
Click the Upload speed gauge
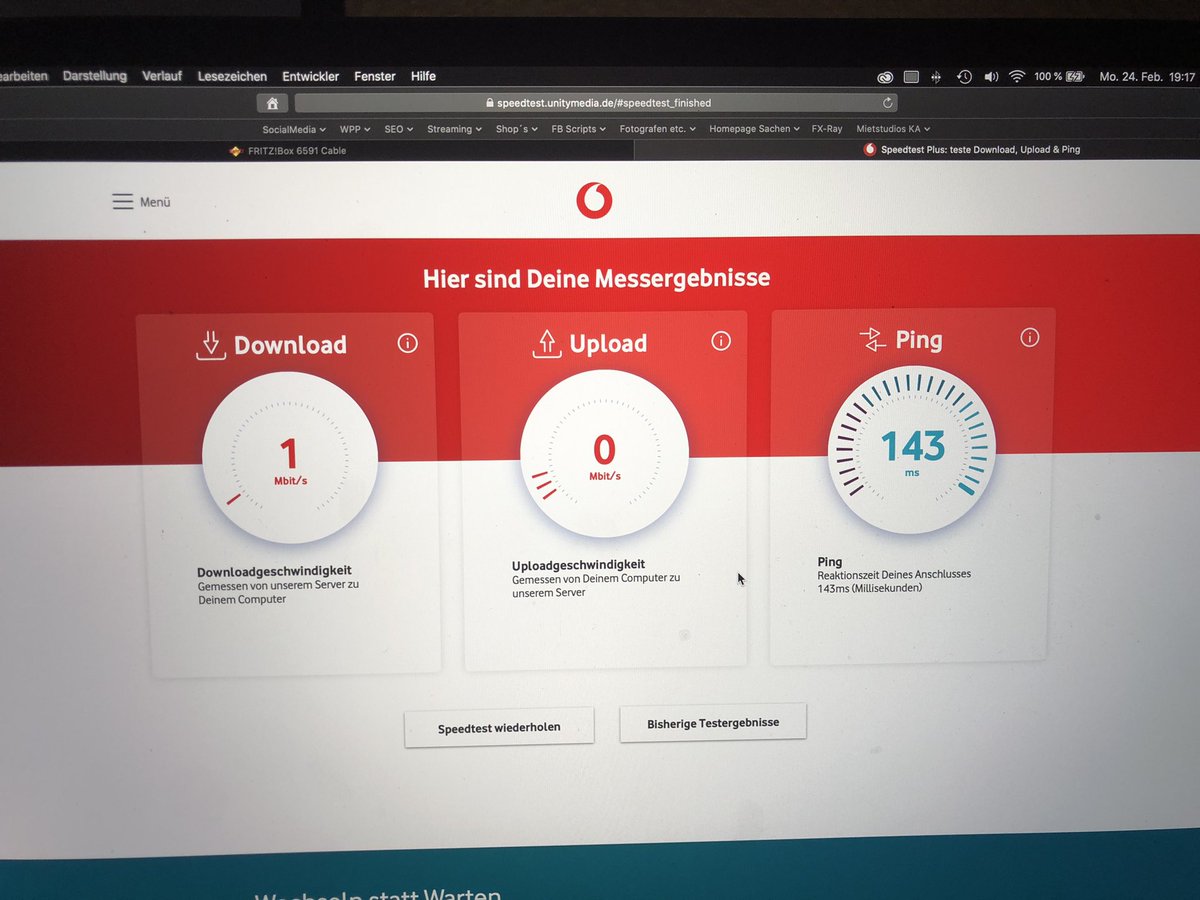604,453
